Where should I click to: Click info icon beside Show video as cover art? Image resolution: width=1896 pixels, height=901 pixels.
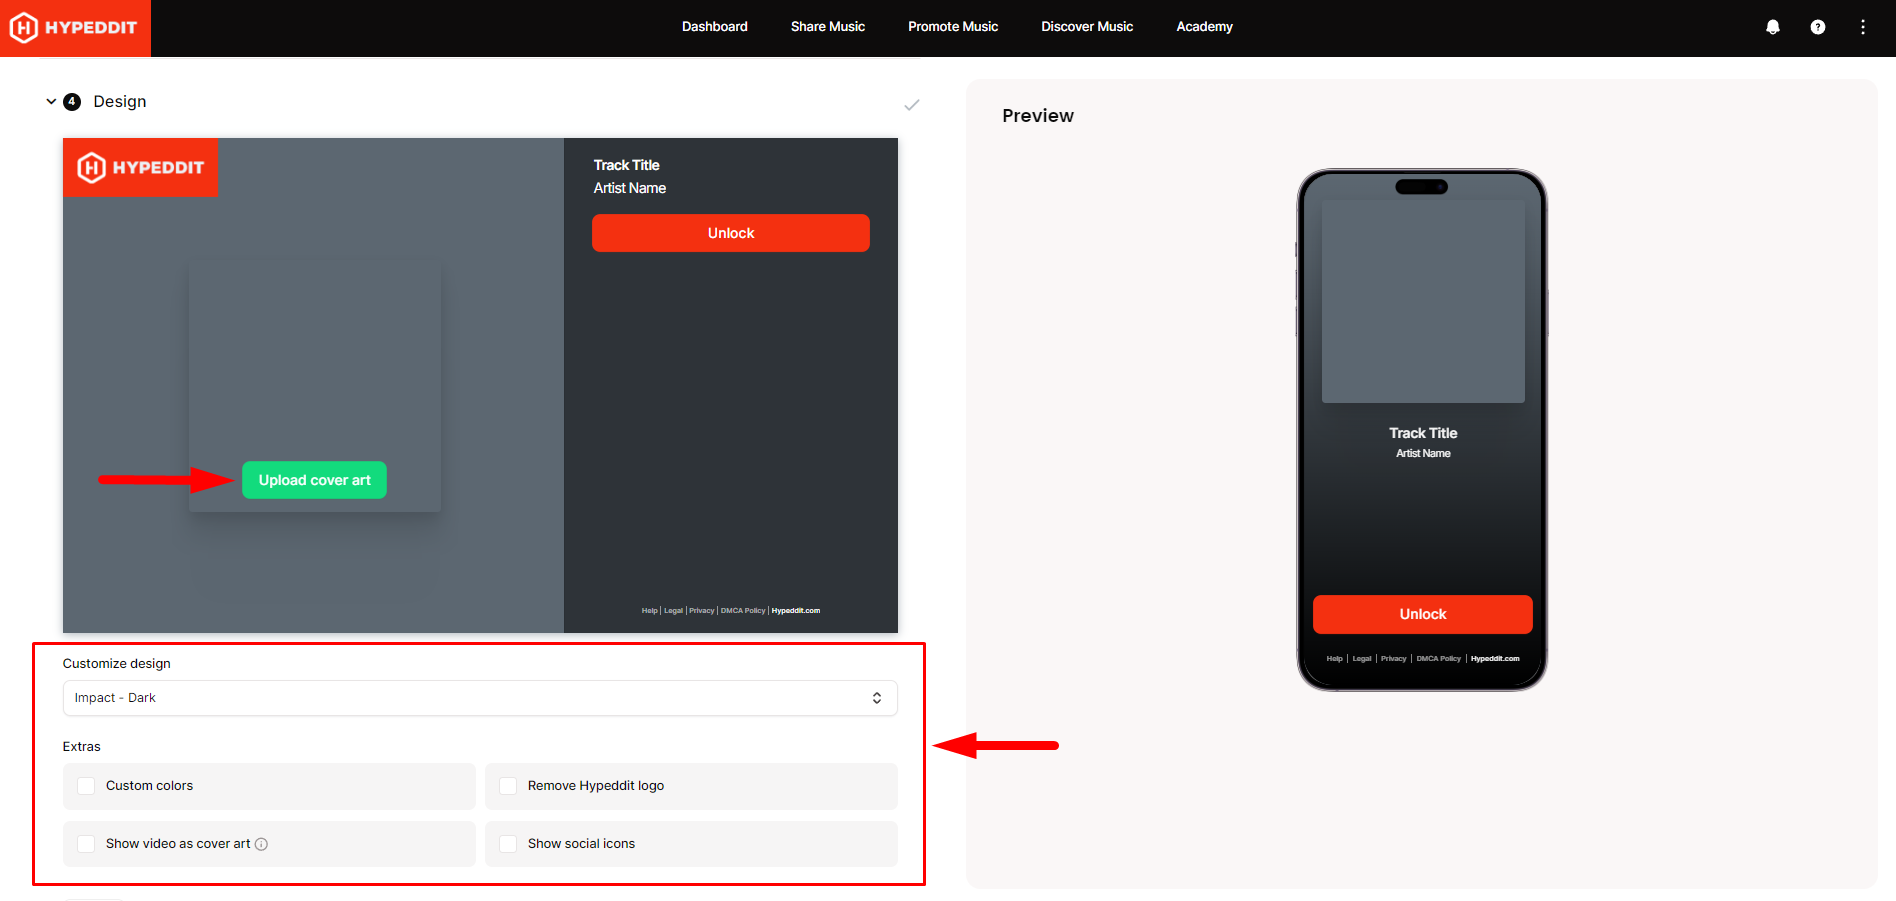(x=262, y=844)
